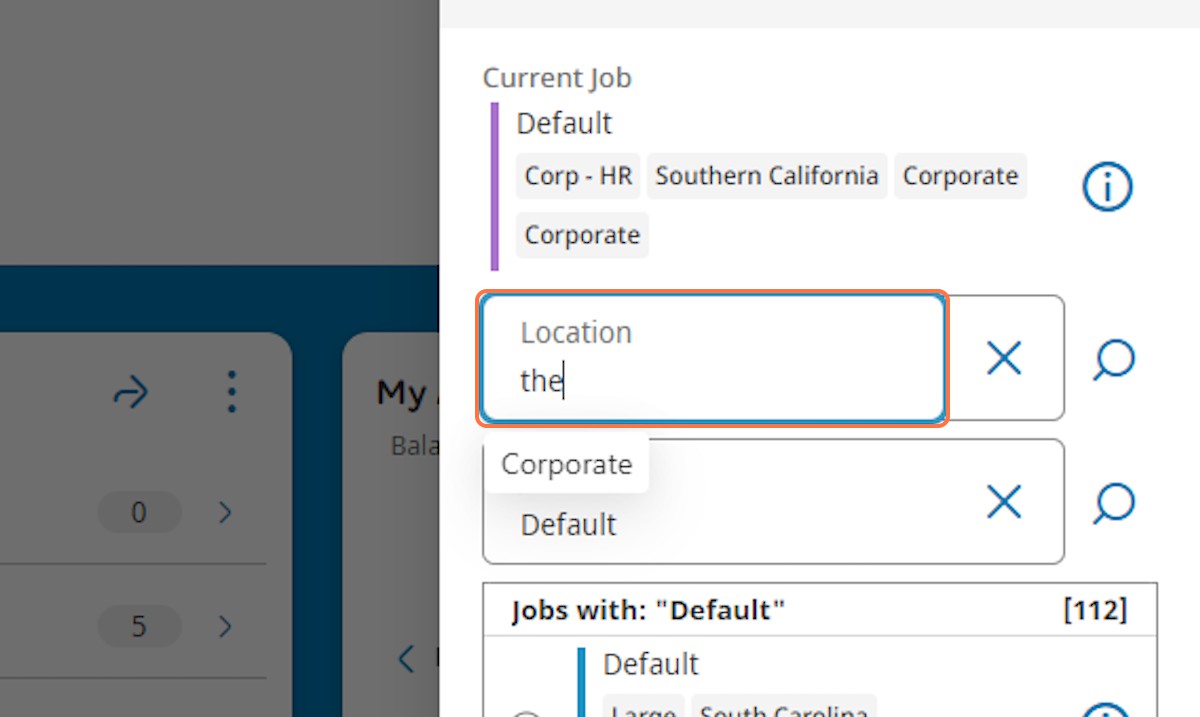Click the left chevron on My card
The image size is (1200, 717).
[406, 659]
